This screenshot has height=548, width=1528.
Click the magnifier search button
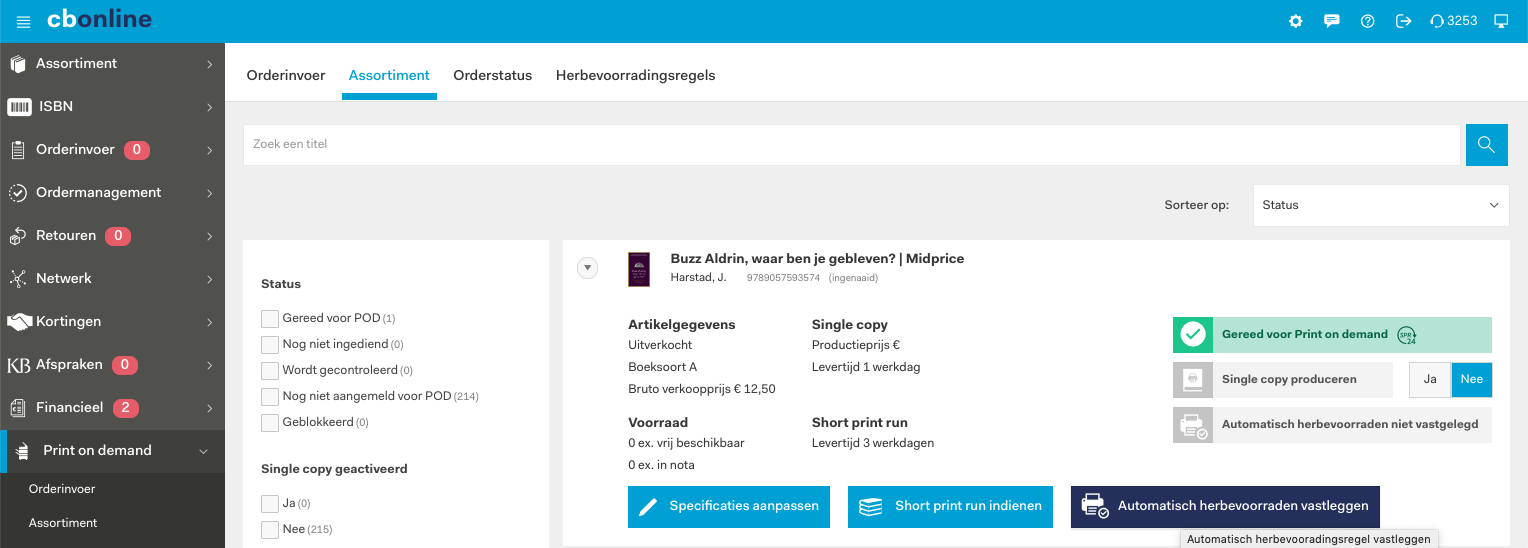(1486, 145)
